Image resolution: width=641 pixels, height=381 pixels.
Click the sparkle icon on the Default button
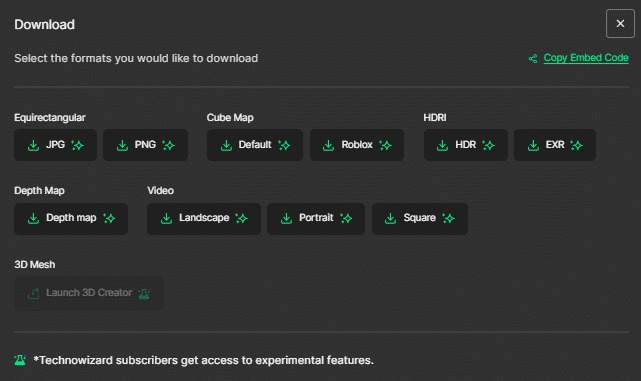tap(284, 145)
